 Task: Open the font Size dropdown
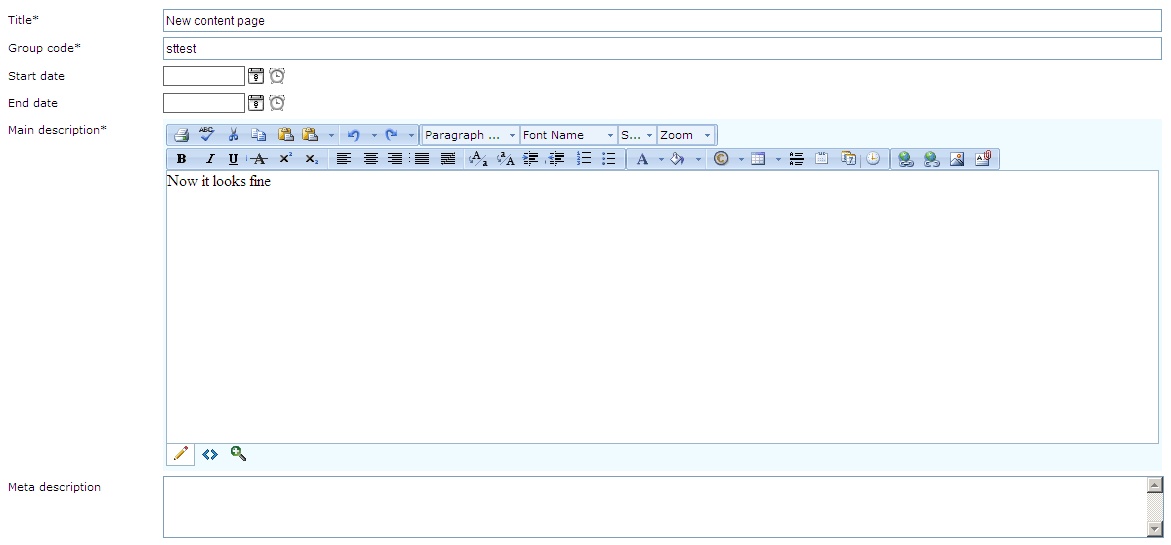click(x=637, y=135)
